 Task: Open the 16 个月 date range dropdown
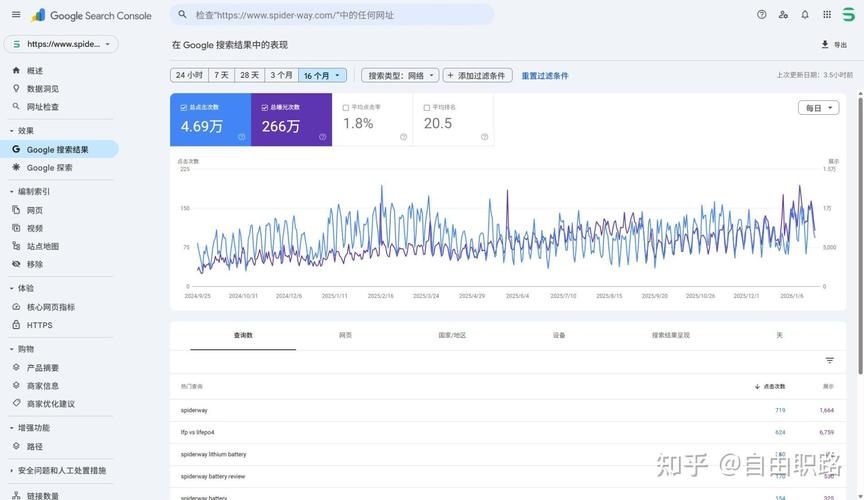click(322, 76)
